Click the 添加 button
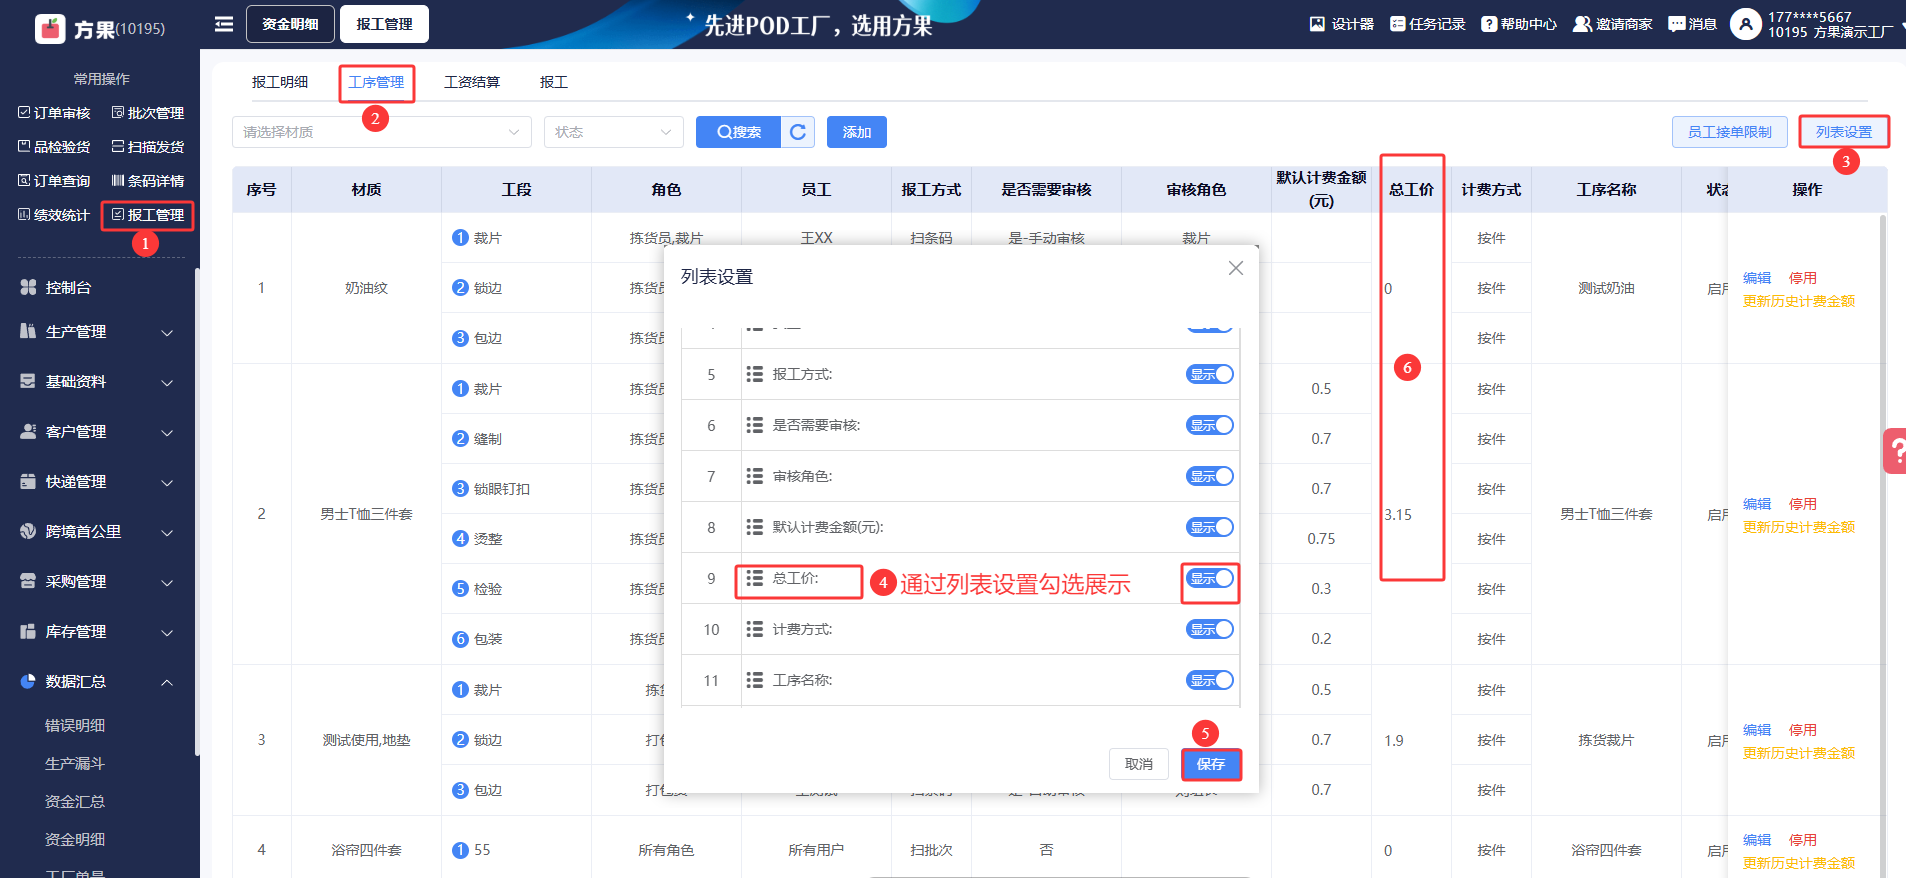1906x878 pixels. pyautogui.click(x=857, y=132)
